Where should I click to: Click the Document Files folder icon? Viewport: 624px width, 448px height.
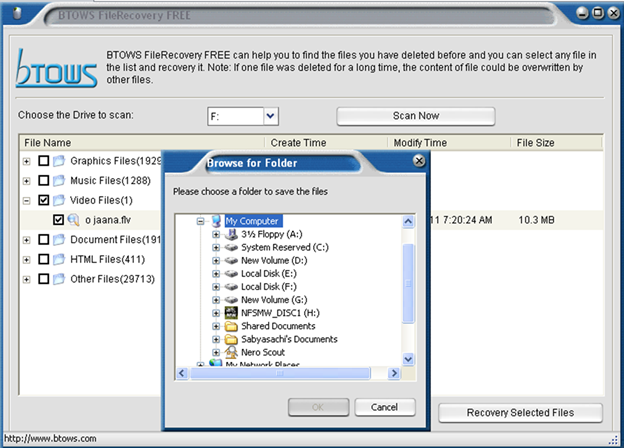pyautogui.click(x=59, y=240)
